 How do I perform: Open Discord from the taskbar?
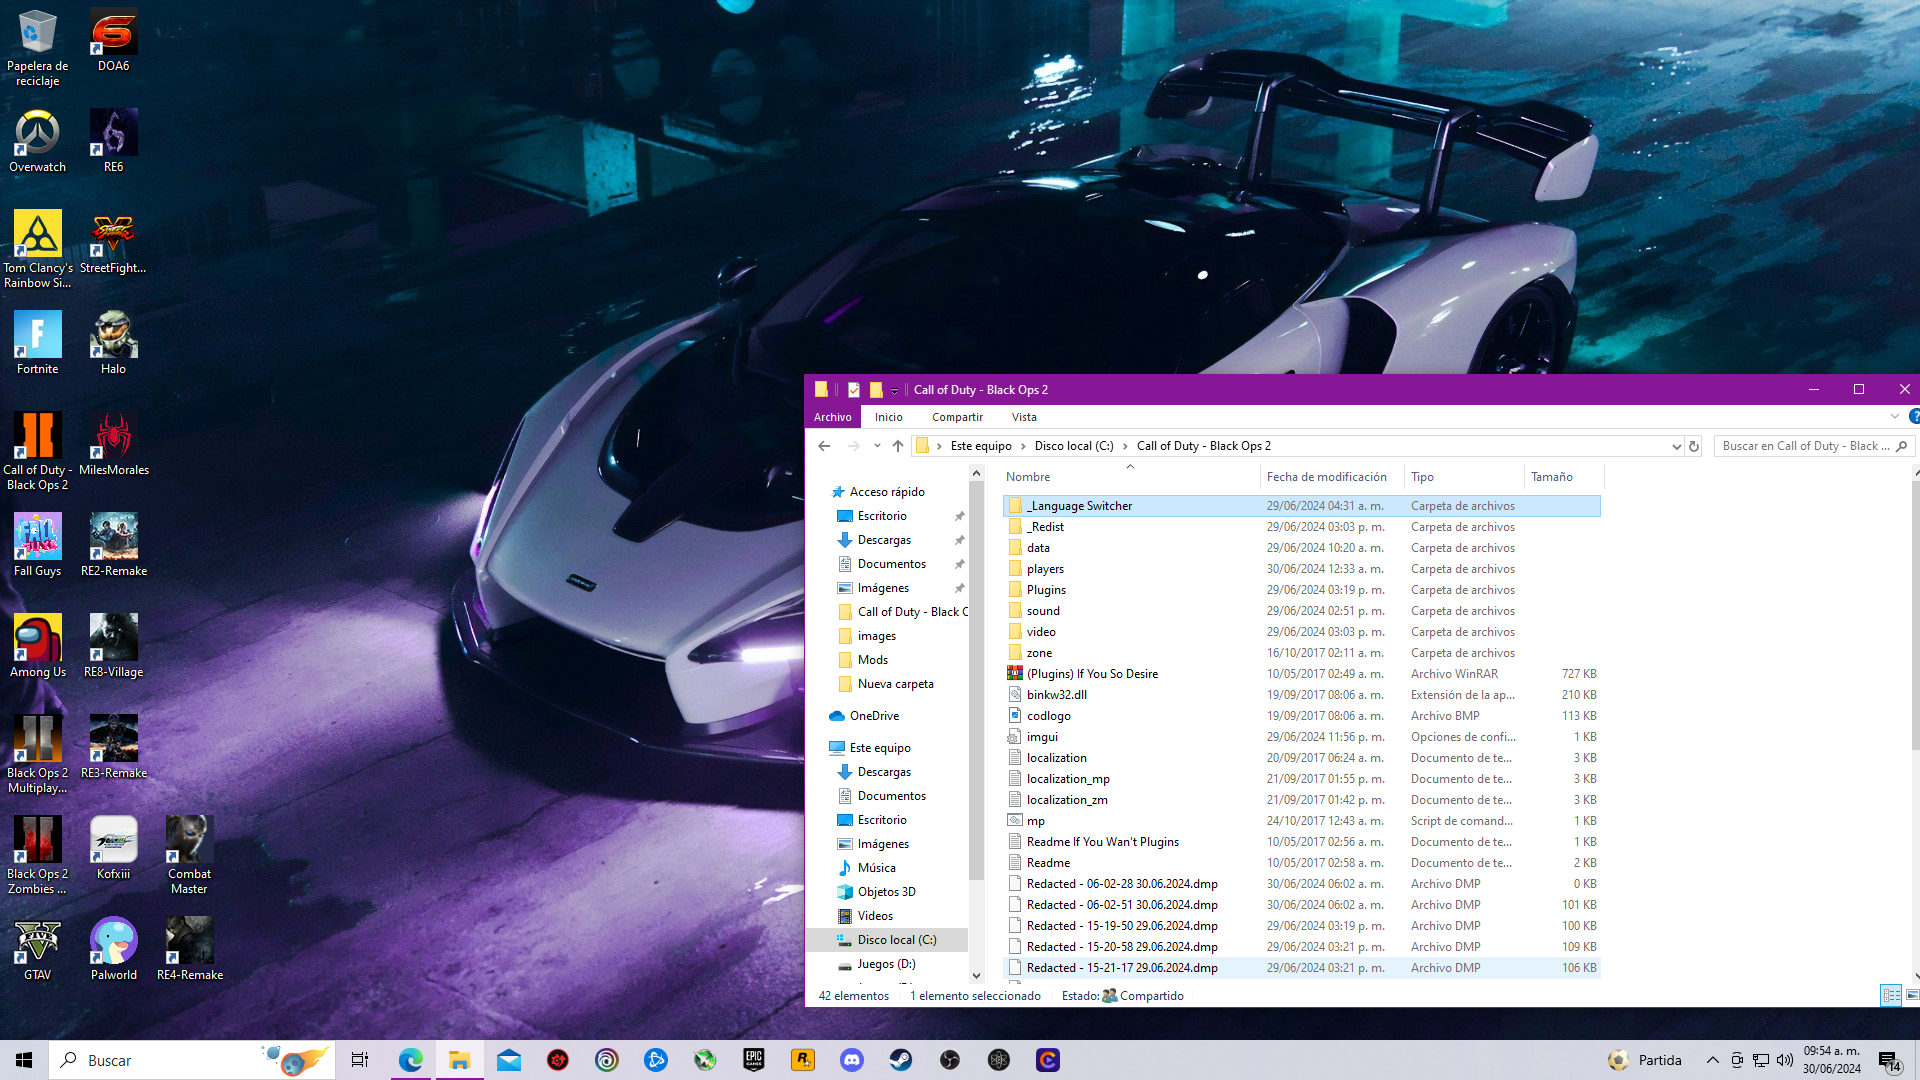click(852, 1060)
